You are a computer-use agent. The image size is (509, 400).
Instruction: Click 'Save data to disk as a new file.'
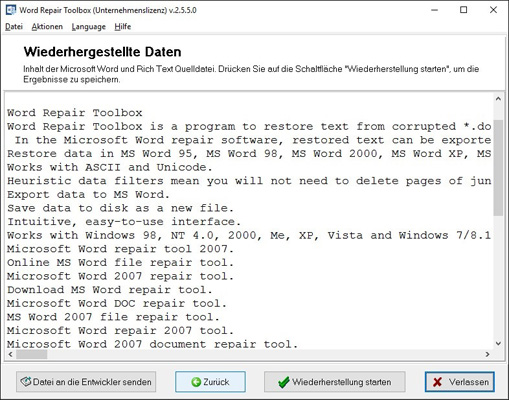pyautogui.click(x=120, y=208)
